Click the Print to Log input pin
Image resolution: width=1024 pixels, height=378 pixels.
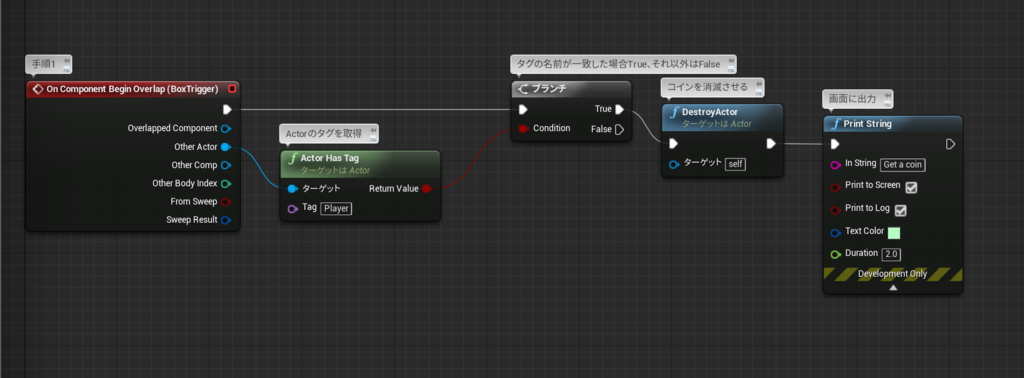pyautogui.click(x=835, y=210)
